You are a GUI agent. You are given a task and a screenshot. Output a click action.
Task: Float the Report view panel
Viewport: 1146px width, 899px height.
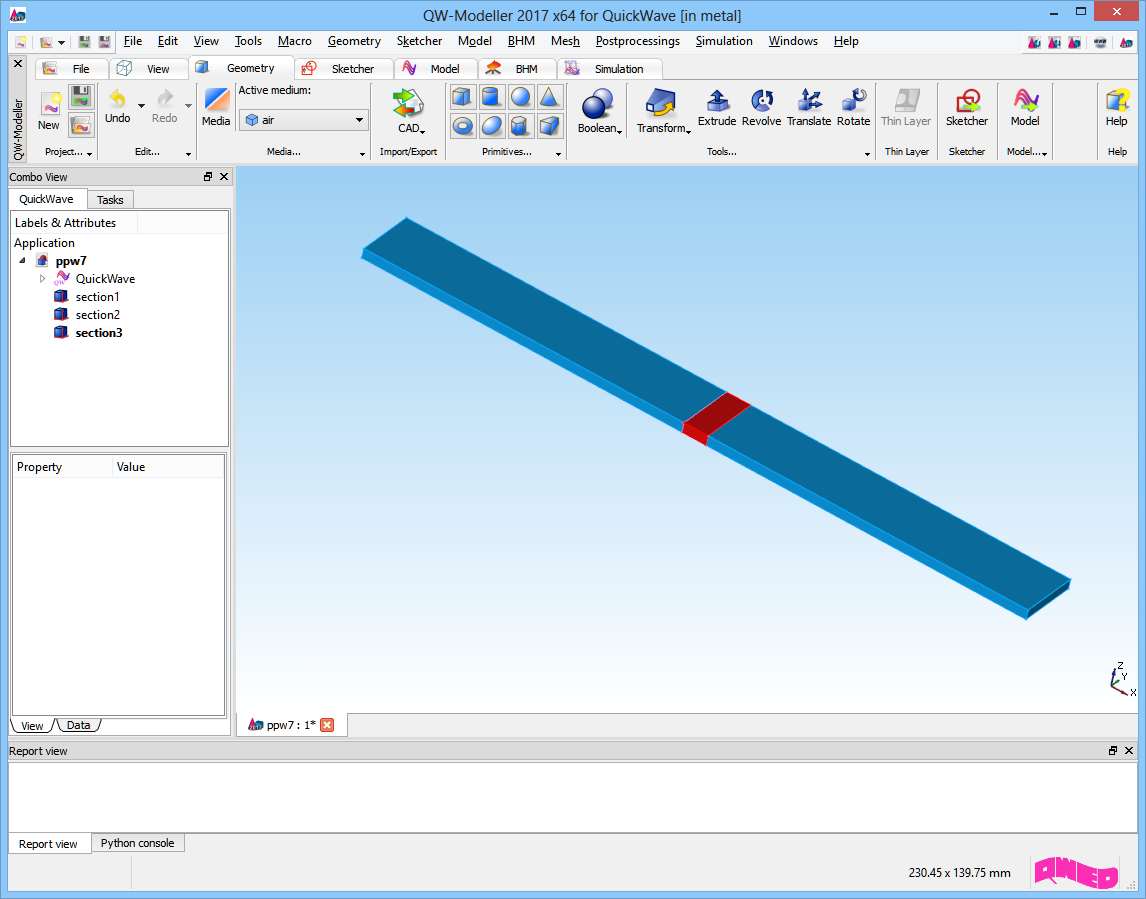point(1112,751)
